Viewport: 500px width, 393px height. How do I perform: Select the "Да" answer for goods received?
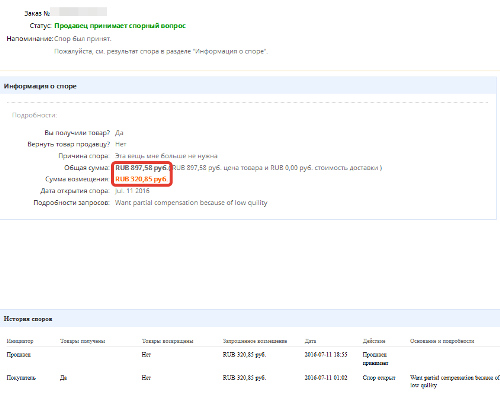119,133
